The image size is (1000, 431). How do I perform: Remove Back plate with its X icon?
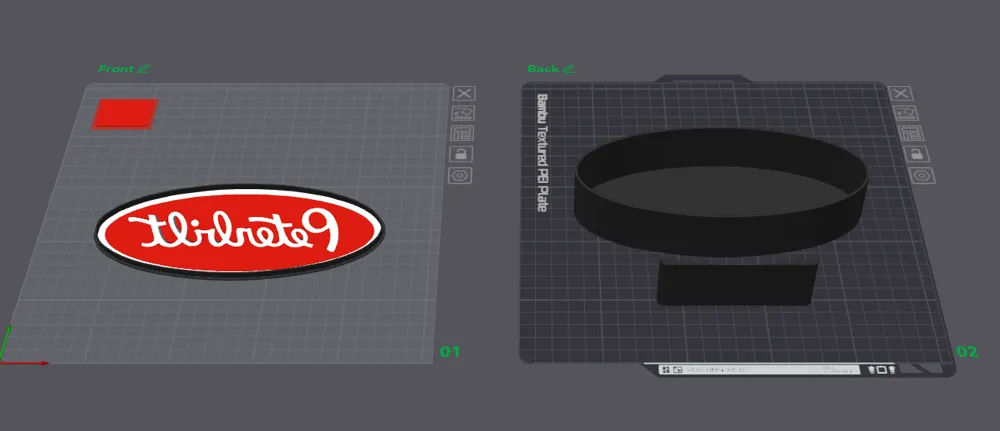click(x=901, y=94)
